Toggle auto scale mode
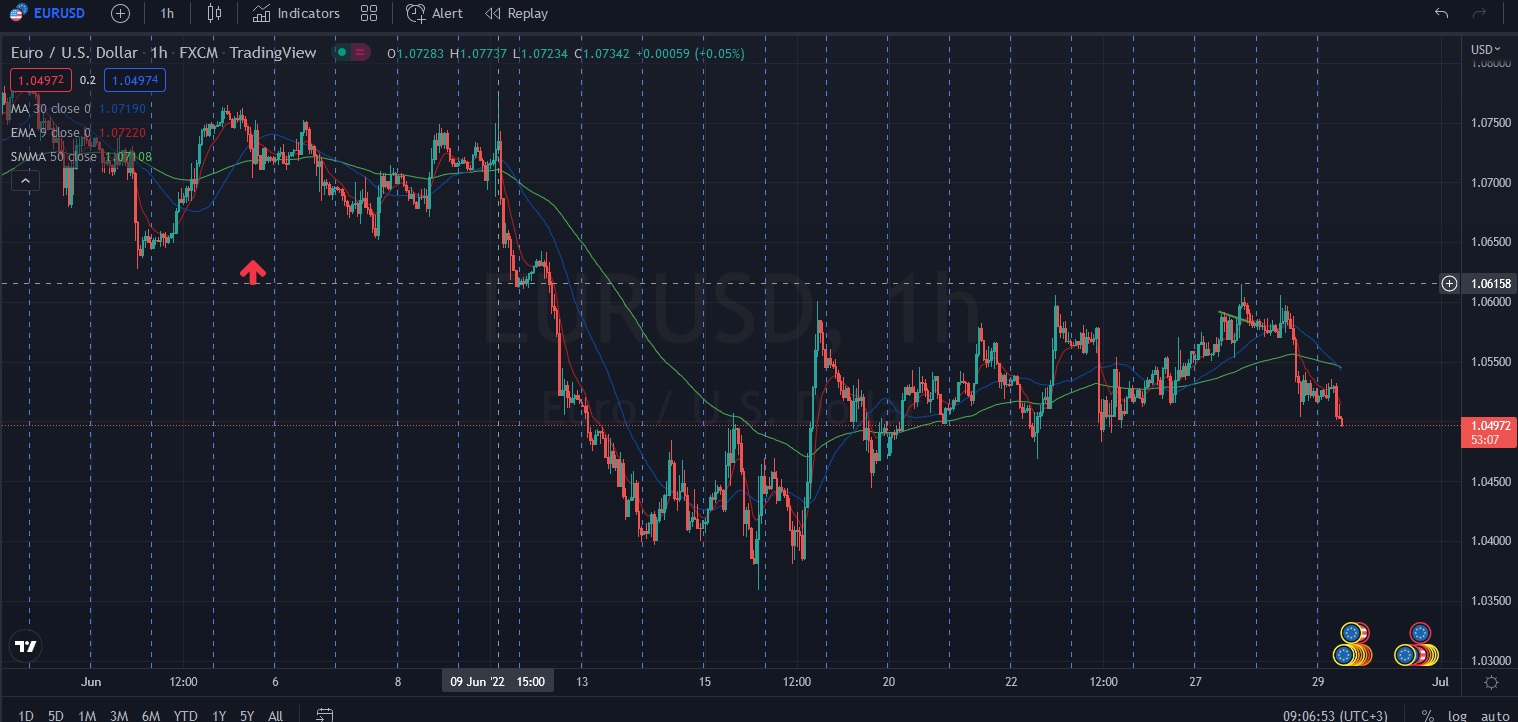 (1494, 715)
